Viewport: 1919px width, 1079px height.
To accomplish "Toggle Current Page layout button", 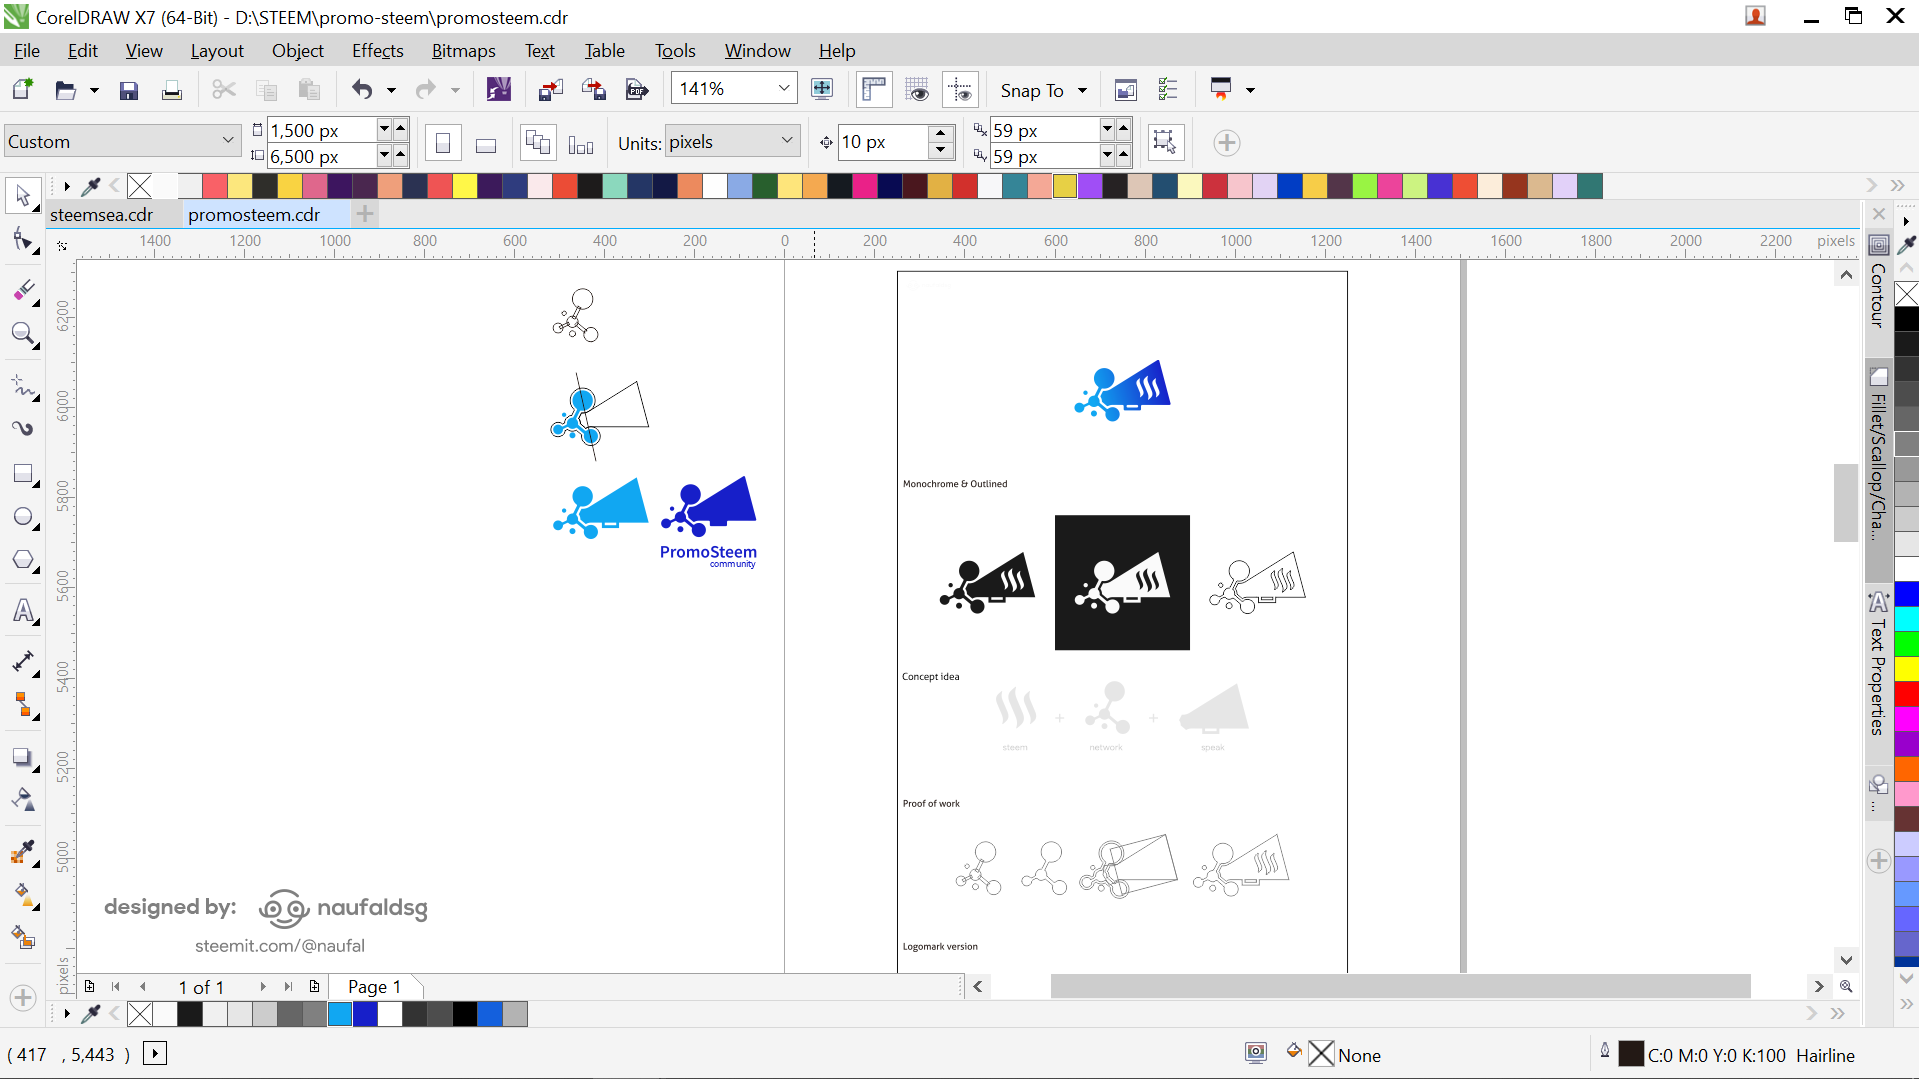I will pyautogui.click(x=581, y=143).
